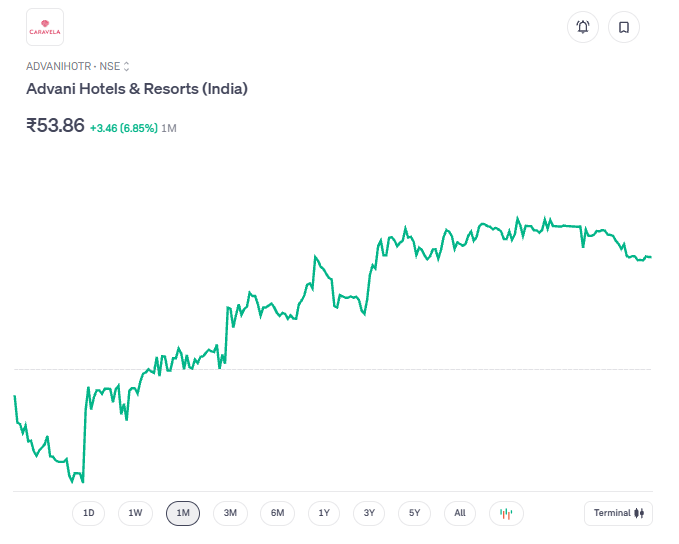The width and height of the screenshot is (679, 544).
Task: Set a price alert with bell icon
Action: pos(583,27)
